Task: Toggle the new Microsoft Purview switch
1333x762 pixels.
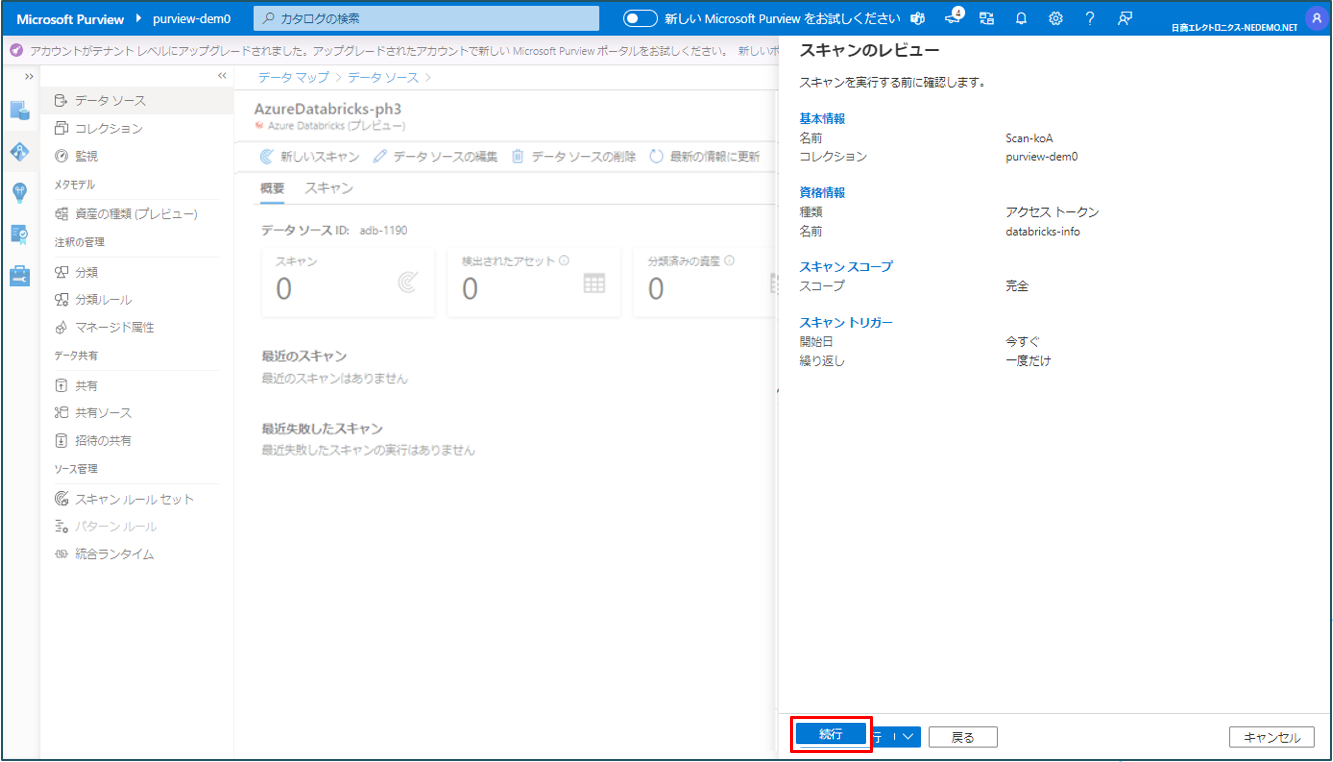Action: click(x=640, y=19)
